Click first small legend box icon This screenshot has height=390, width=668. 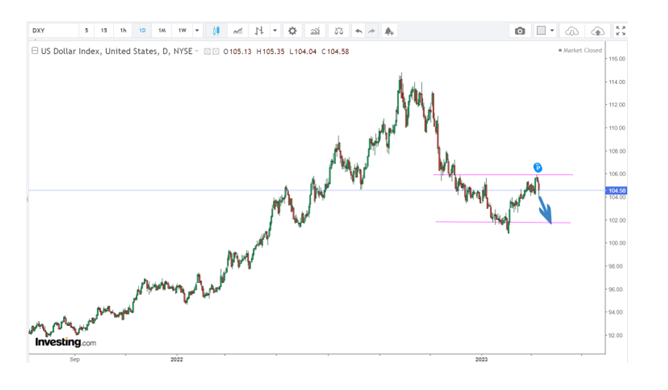[207, 52]
